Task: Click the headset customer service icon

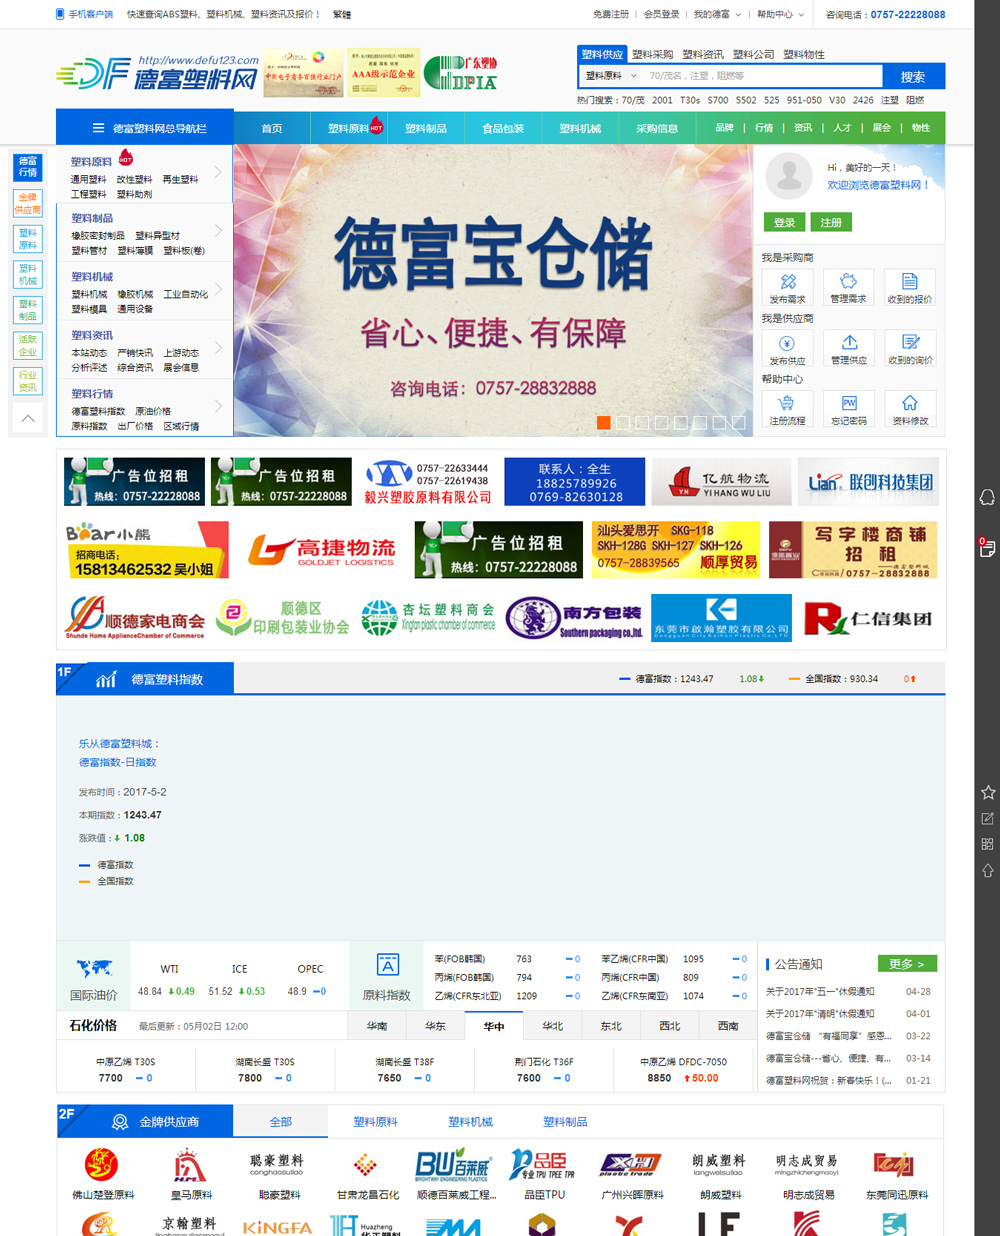Action: (x=987, y=498)
